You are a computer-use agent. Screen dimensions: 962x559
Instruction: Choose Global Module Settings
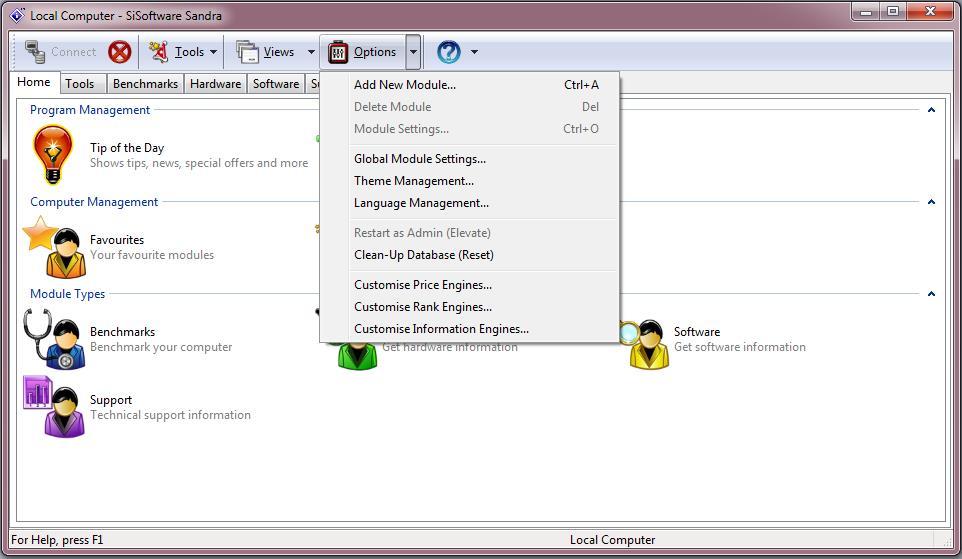(x=469, y=159)
